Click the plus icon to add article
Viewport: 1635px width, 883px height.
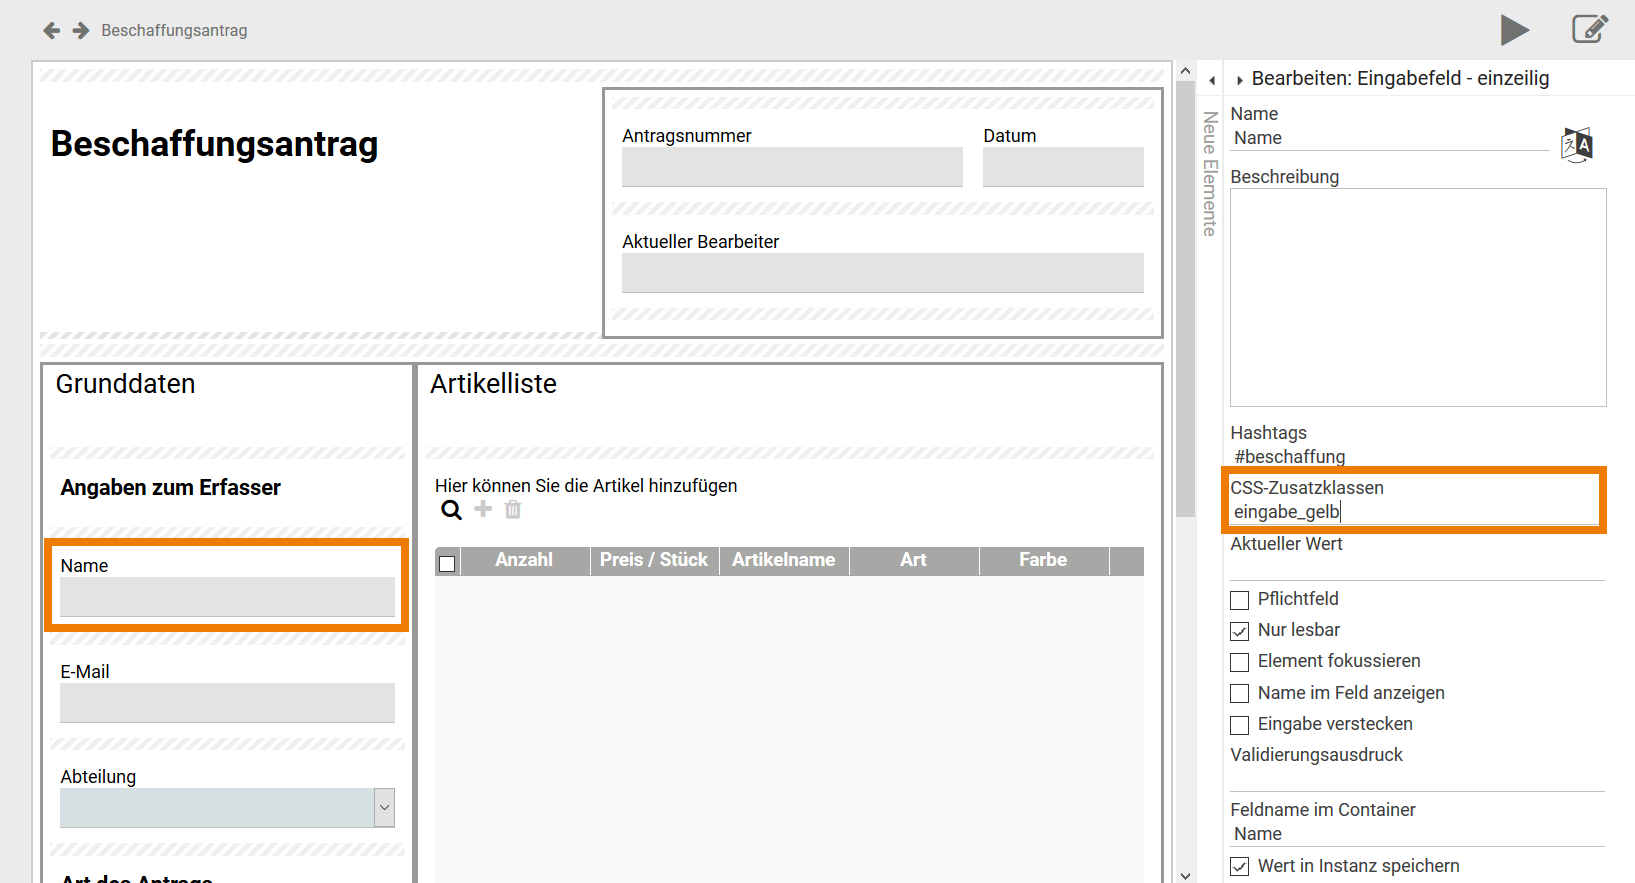(483, 509)
